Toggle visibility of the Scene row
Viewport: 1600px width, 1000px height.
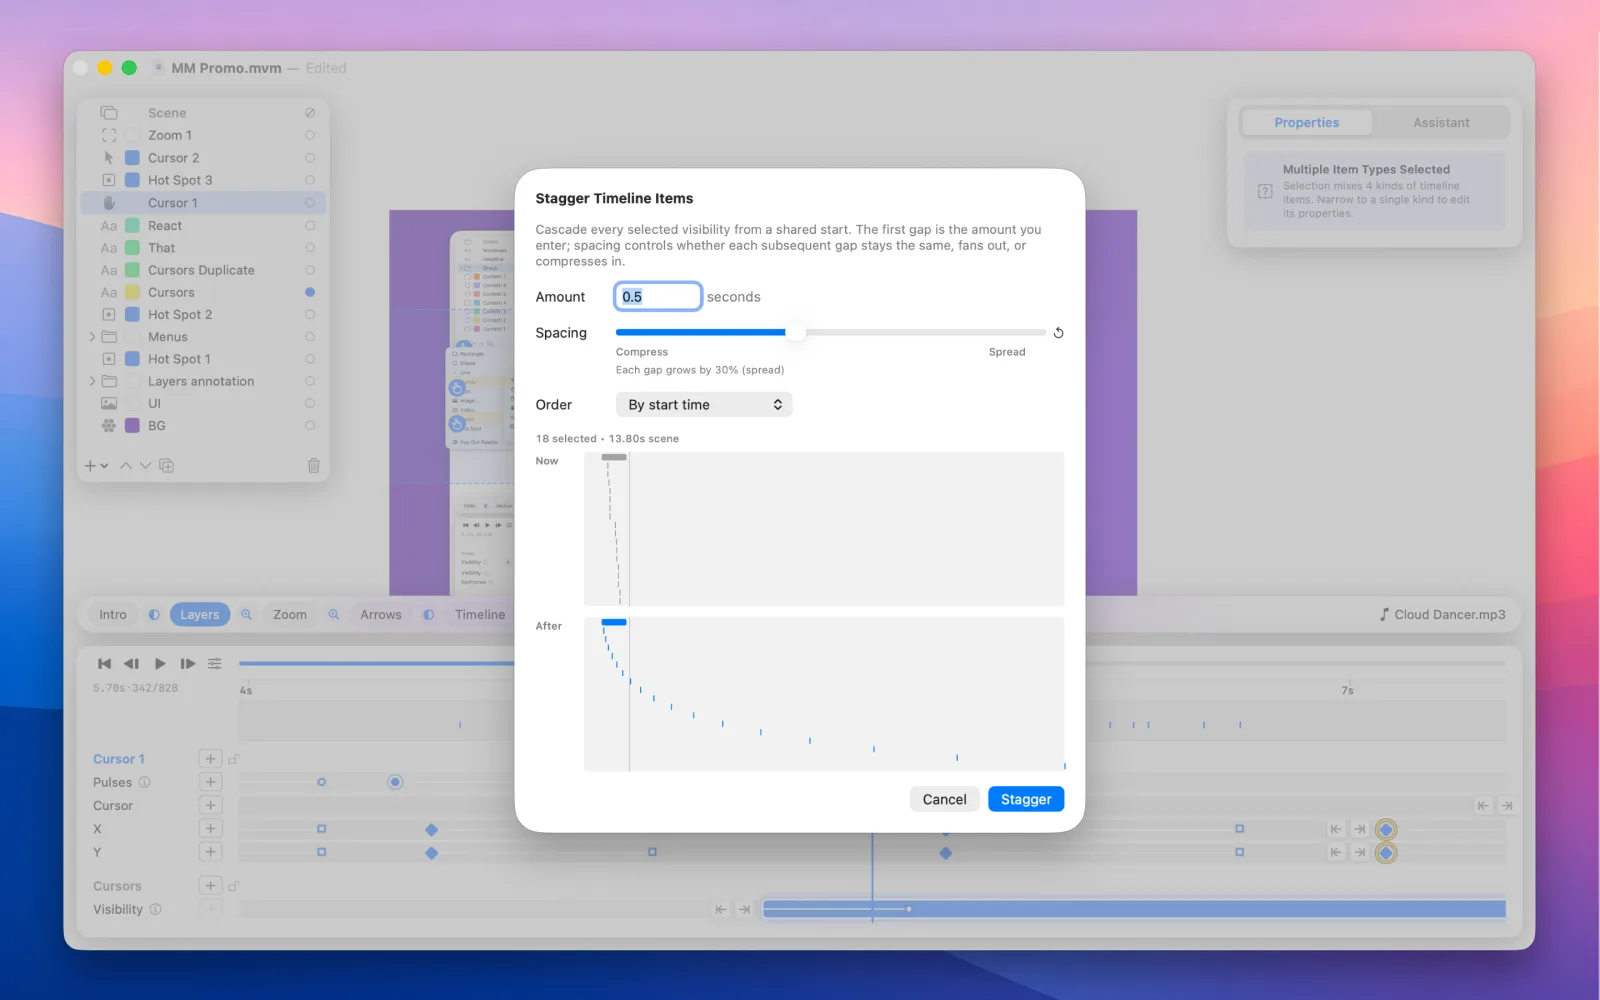[x=310, y=113]
